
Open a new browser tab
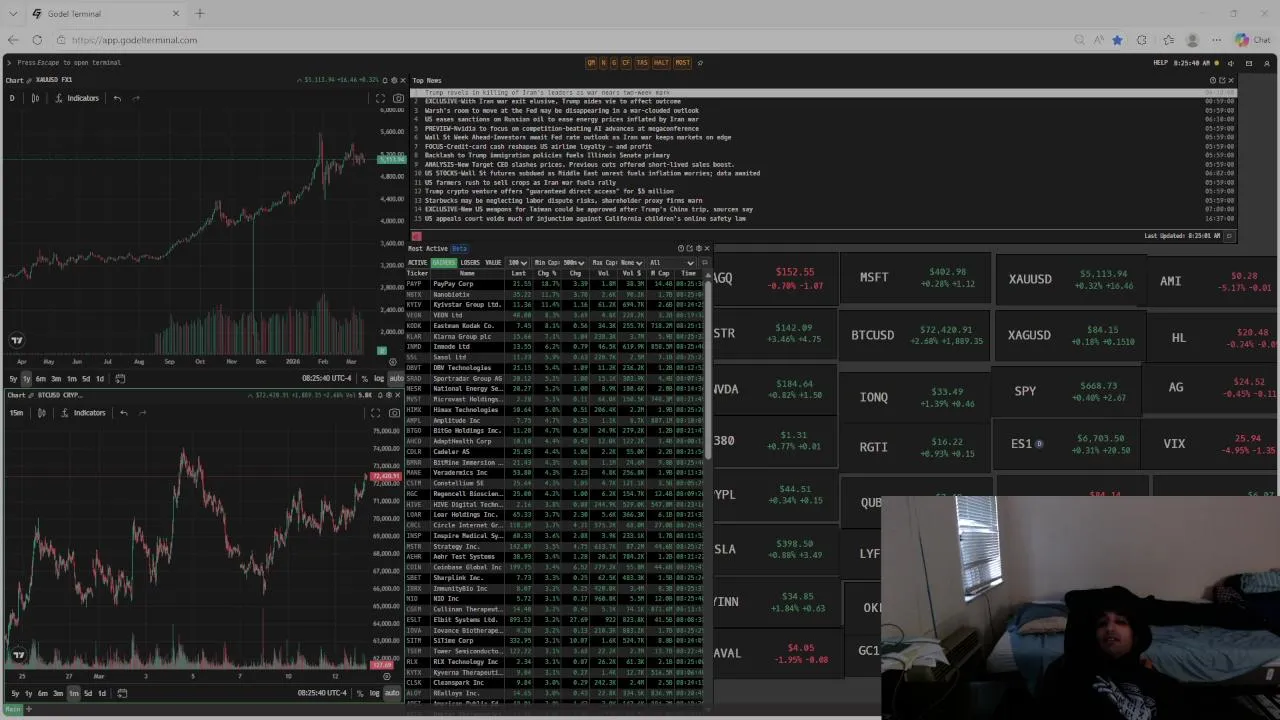tap(199, 13)
